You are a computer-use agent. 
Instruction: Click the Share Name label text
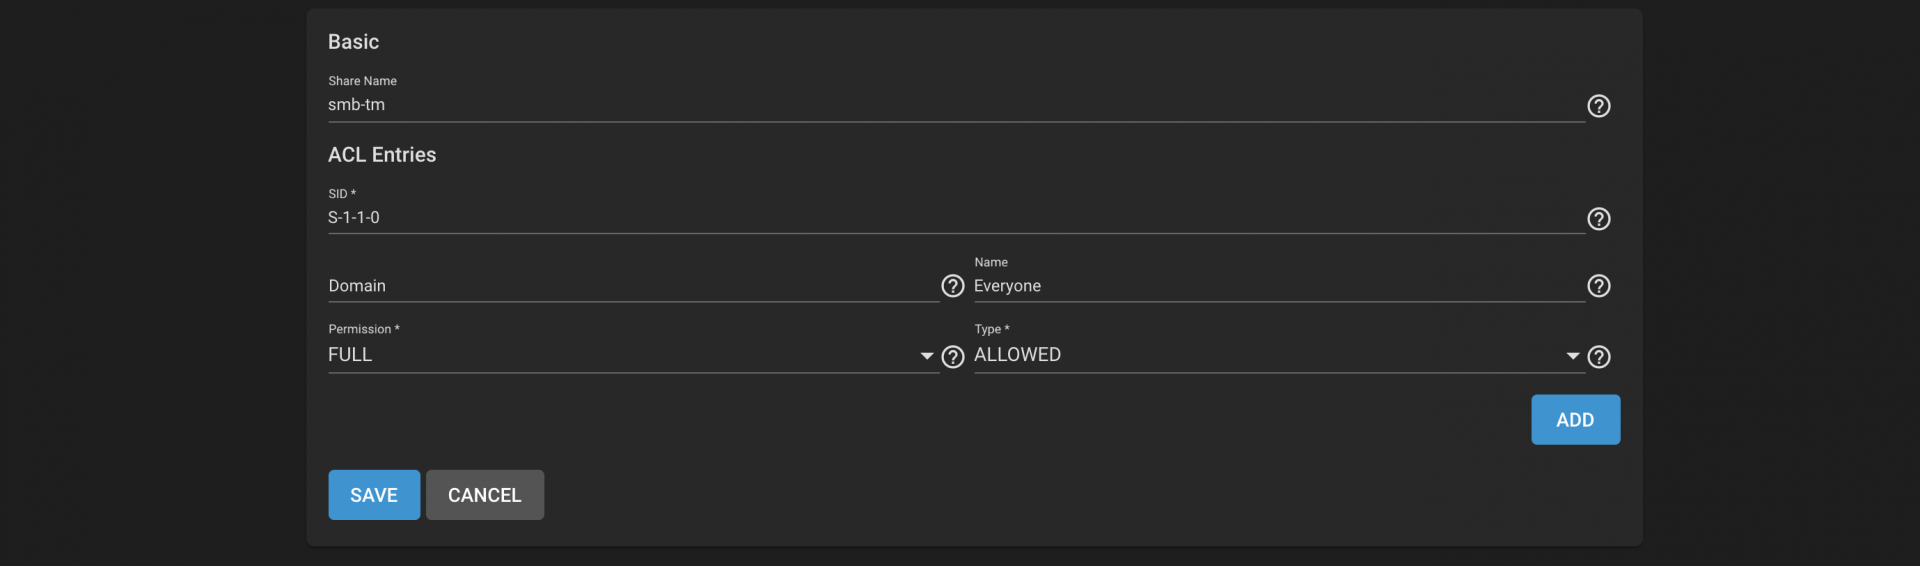(x=362, y=81)
